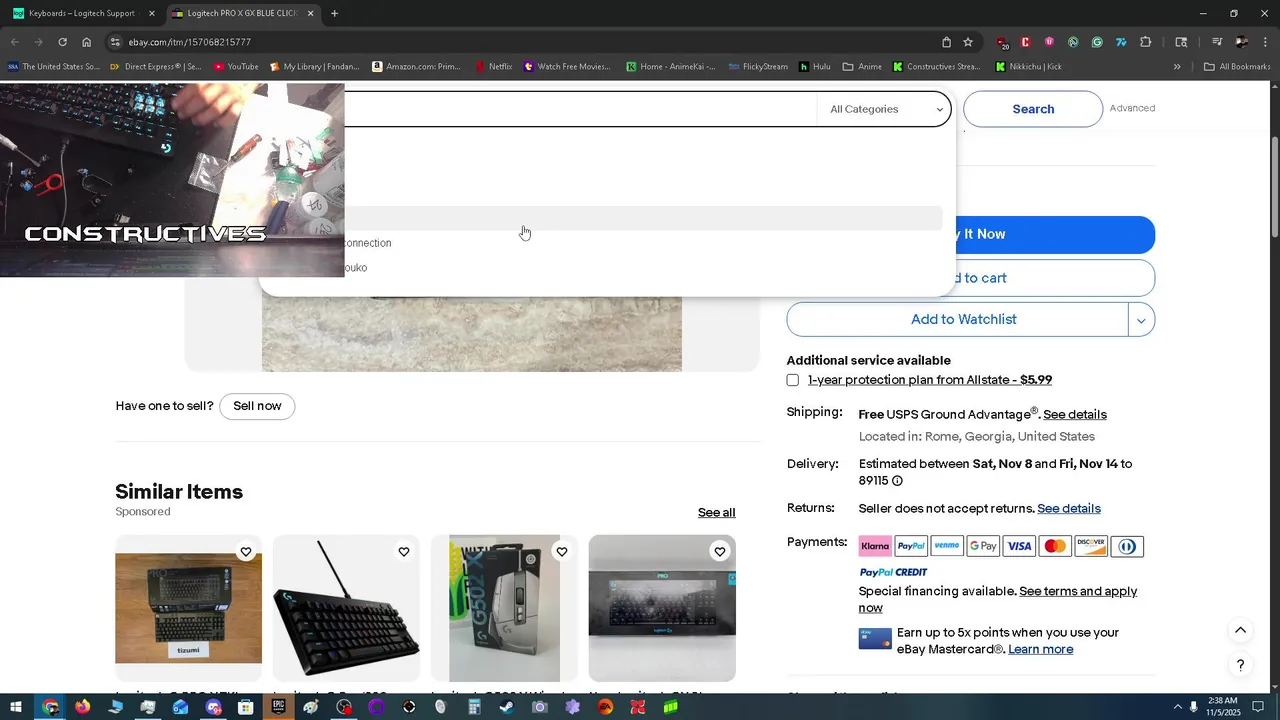Image resolution: width=1280 pixels, height=720 pixels.
Task: Open the All Bookmarks folder
Action: pos(1237,67)
